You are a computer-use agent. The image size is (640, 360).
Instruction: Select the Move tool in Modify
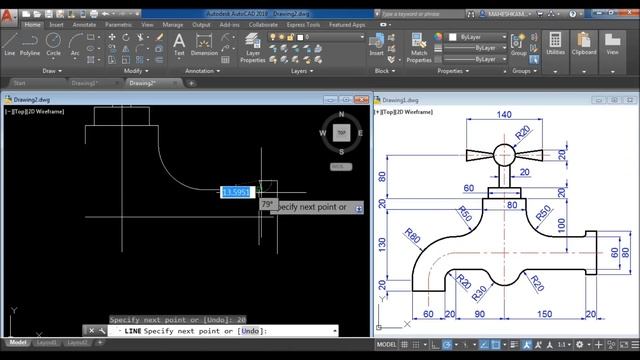pyautogui.click(x=112, y=37)
